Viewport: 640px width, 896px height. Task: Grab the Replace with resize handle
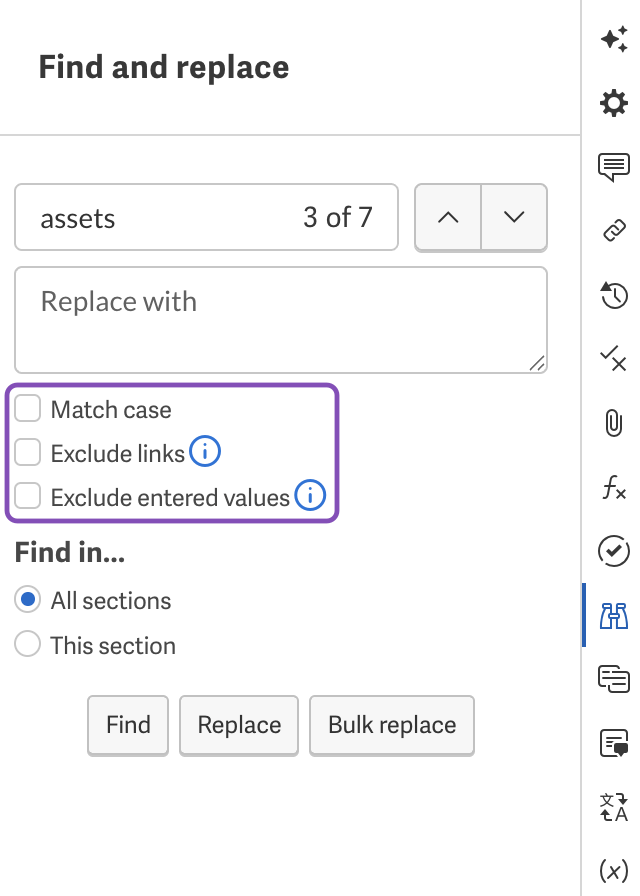(x=537, y=363)
